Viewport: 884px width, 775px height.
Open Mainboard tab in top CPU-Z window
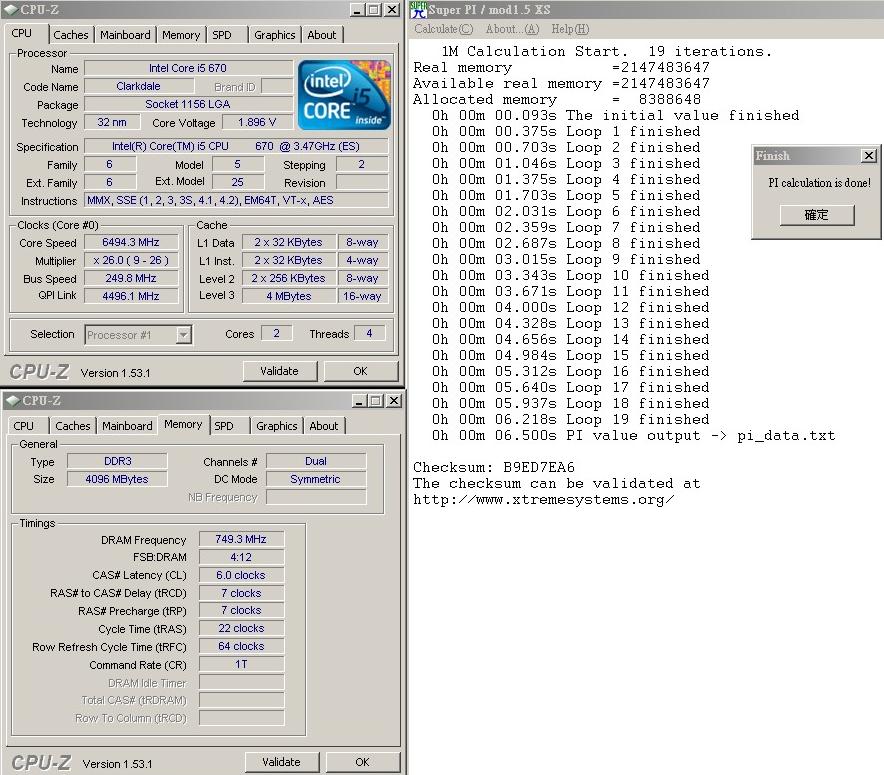pyautogui.click(x=125, y=35)
